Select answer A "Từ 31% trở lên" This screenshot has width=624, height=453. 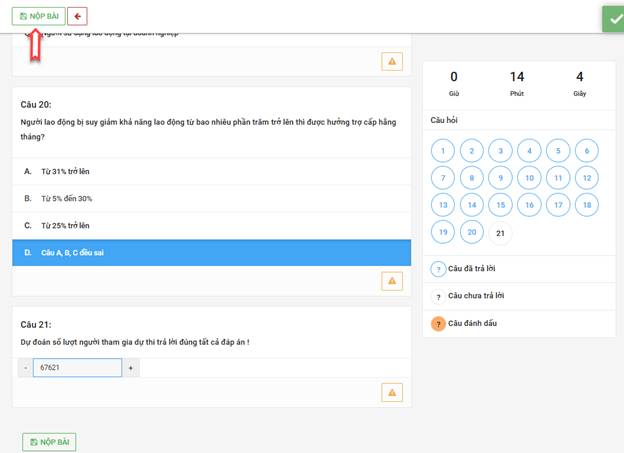click(212, 172)
